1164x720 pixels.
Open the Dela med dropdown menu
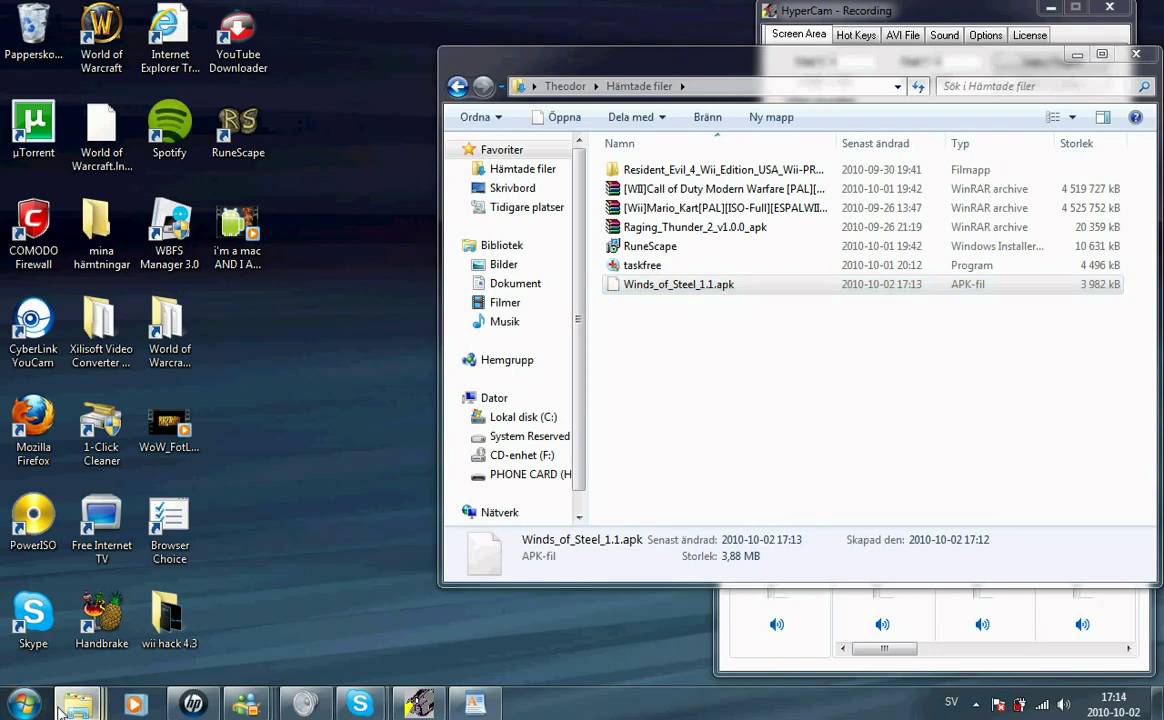pos(636,117)
